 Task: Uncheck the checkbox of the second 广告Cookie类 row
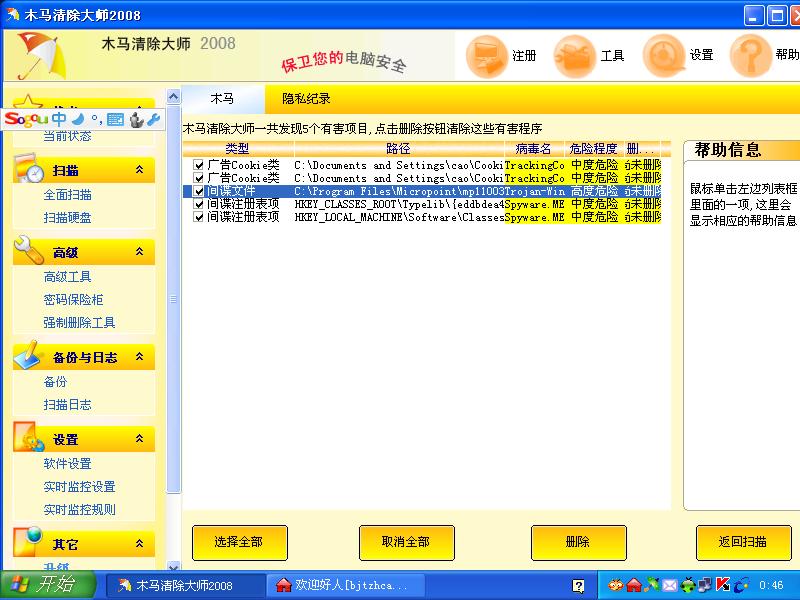coord(199,178)
